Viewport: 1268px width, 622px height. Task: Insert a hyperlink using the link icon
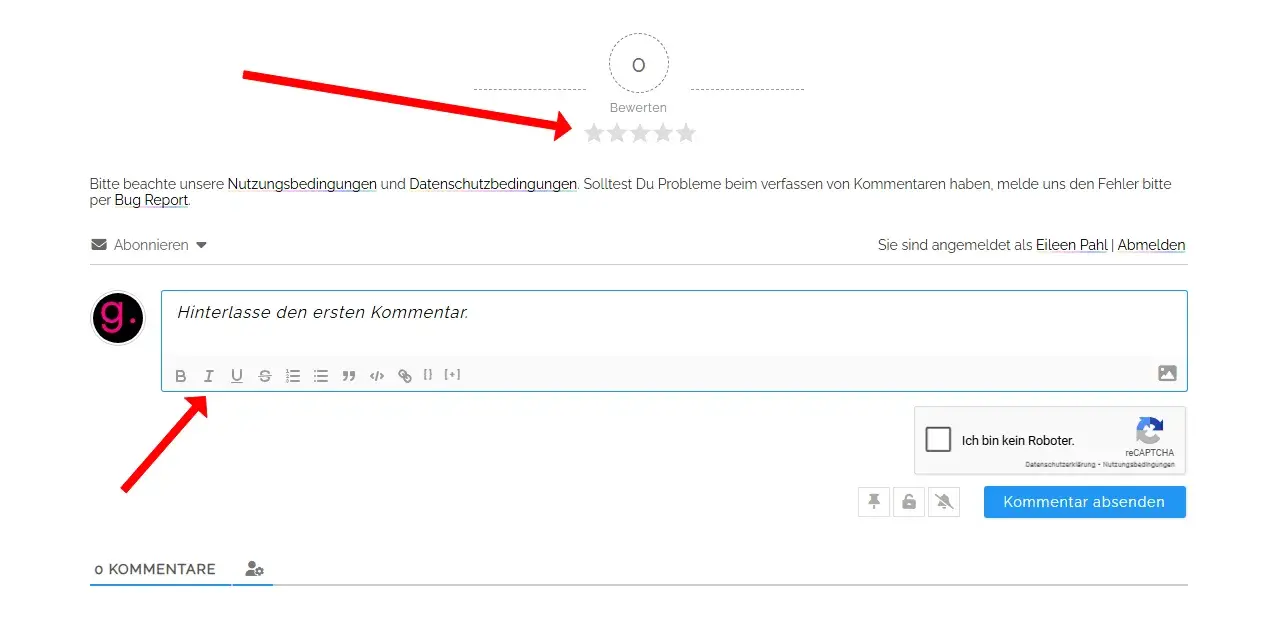click(405, 376)
